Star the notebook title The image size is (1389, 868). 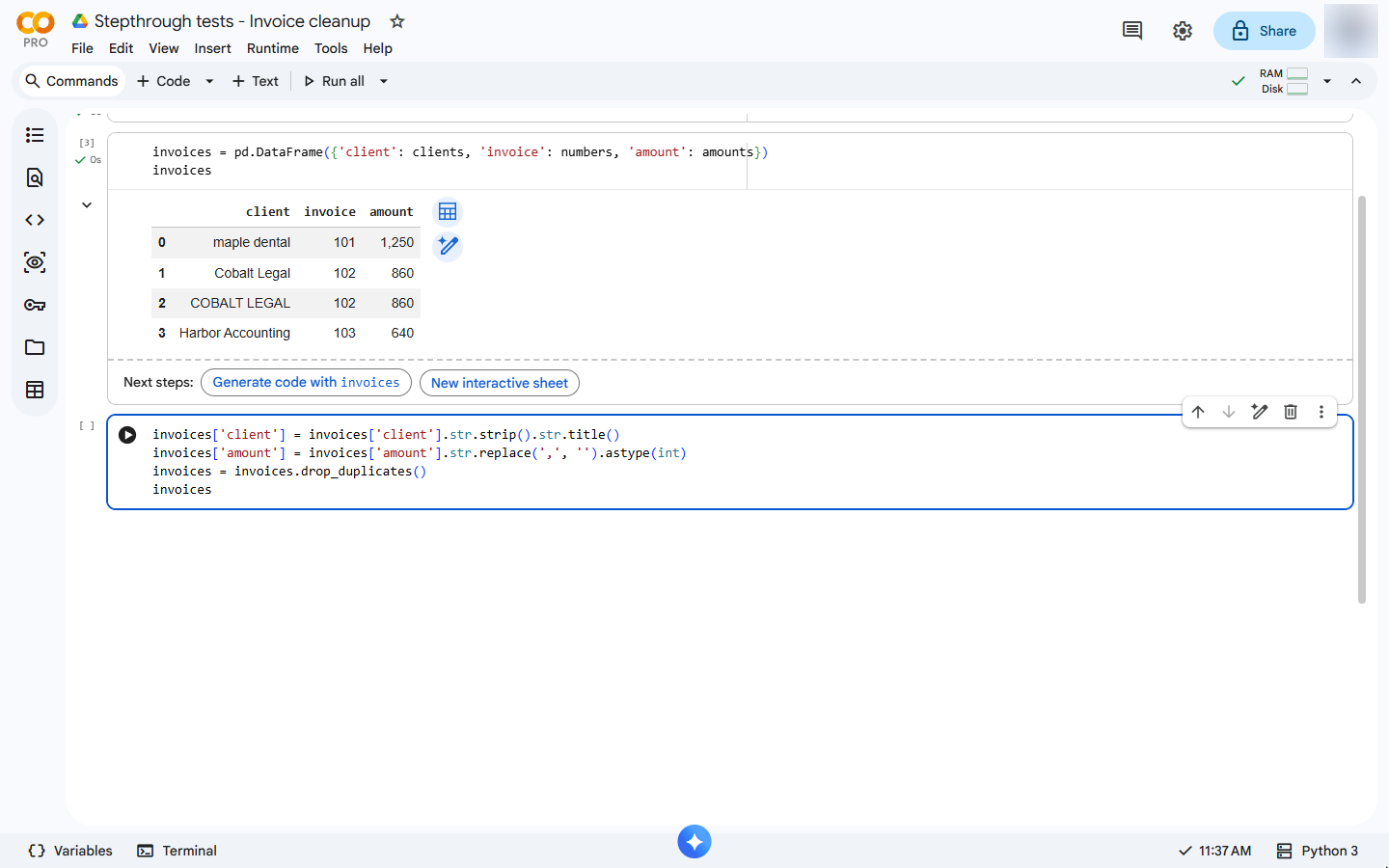(397, 21)
